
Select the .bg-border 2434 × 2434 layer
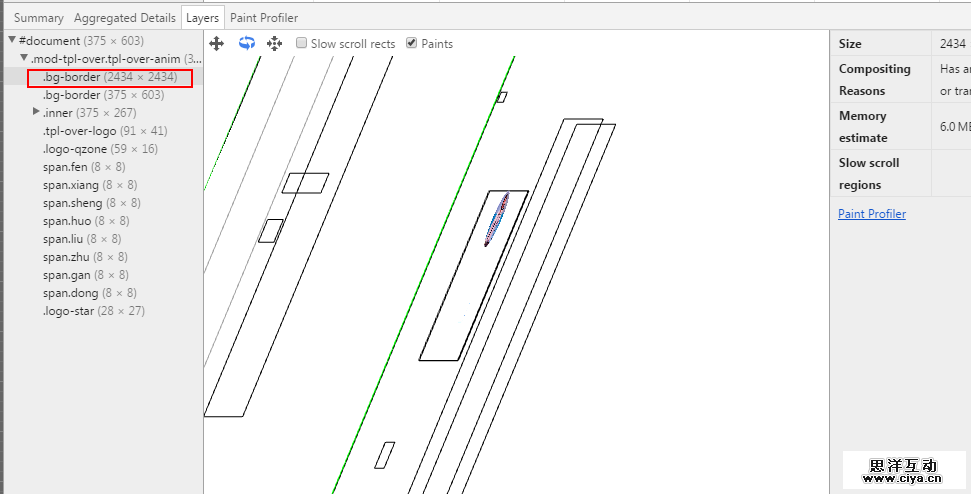point(110,77)
